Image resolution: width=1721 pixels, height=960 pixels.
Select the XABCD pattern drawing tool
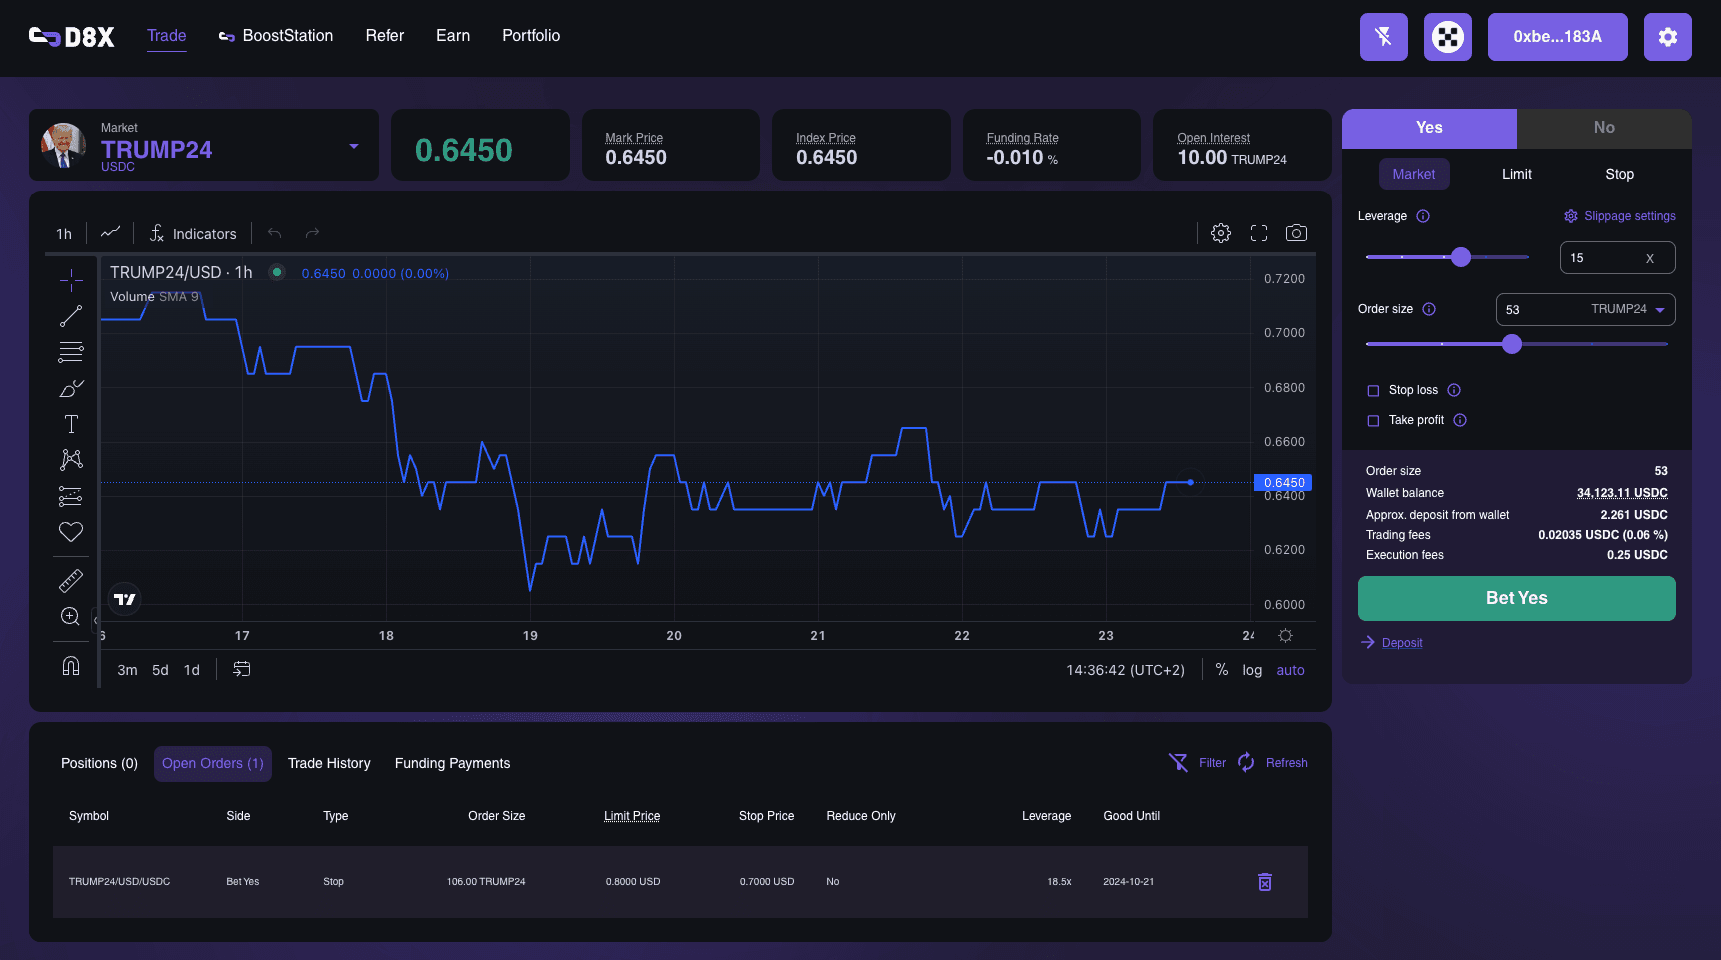[x=70, y=459]
